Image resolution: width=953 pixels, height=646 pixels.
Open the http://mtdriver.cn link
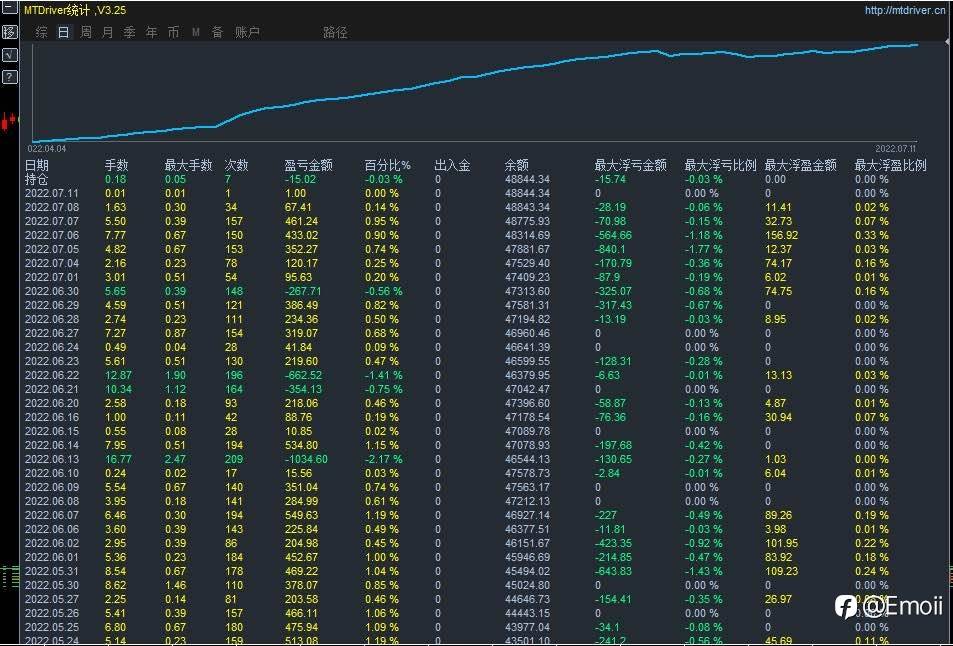tap(905, 10)
